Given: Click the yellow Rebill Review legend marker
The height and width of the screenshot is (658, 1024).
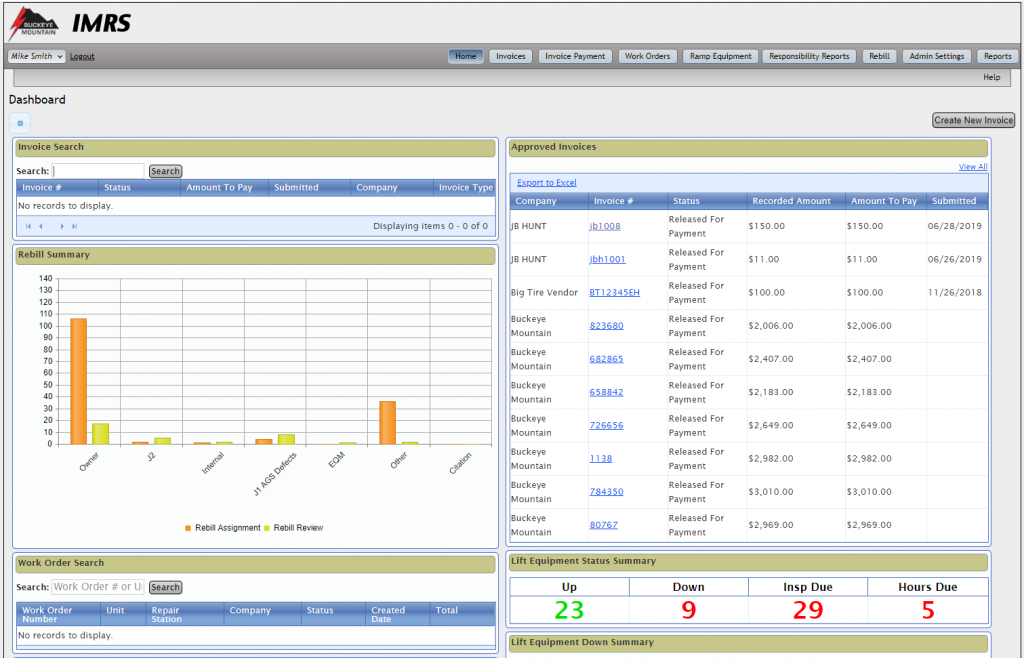Looking at the screenshot, I should point(267,528).
